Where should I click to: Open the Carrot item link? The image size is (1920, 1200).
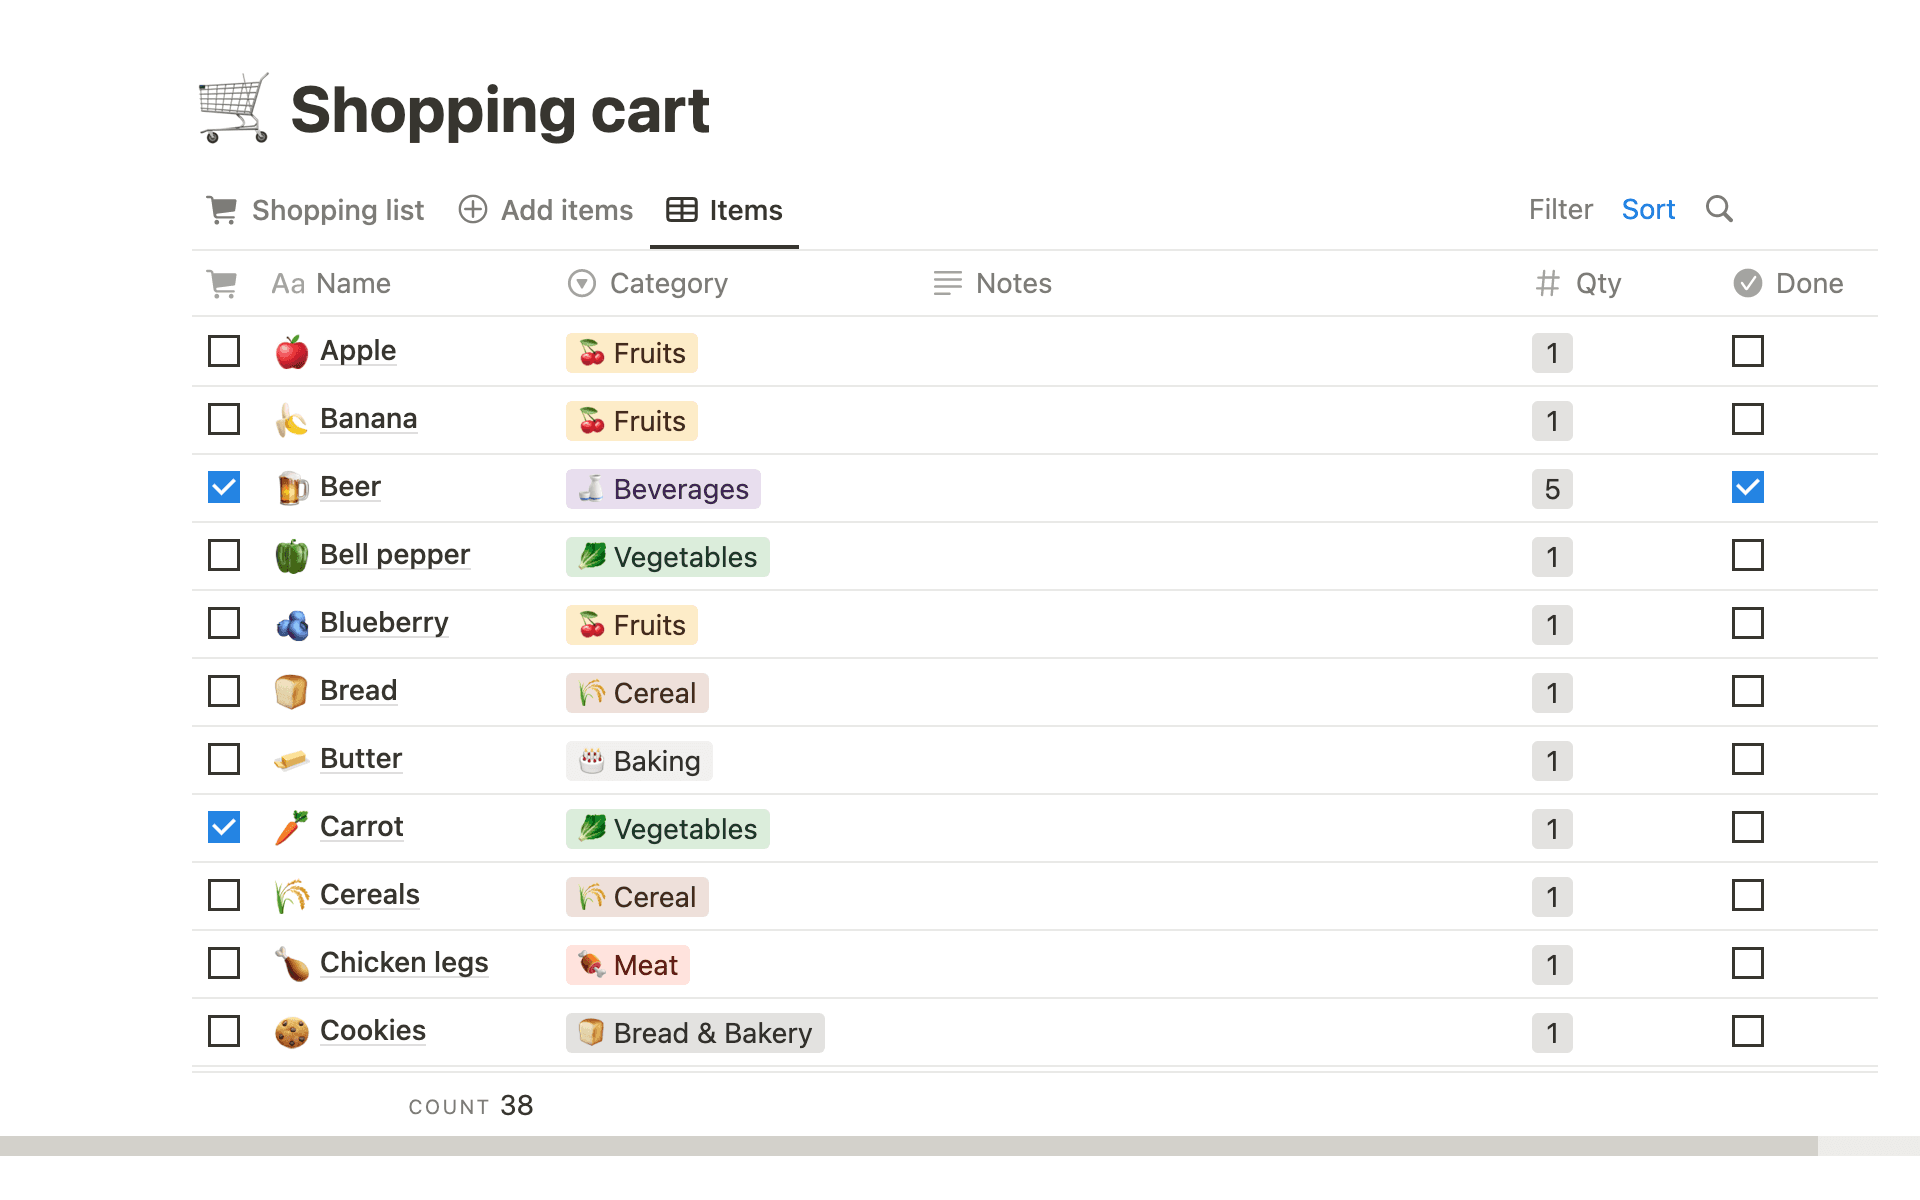coord(361,827)
